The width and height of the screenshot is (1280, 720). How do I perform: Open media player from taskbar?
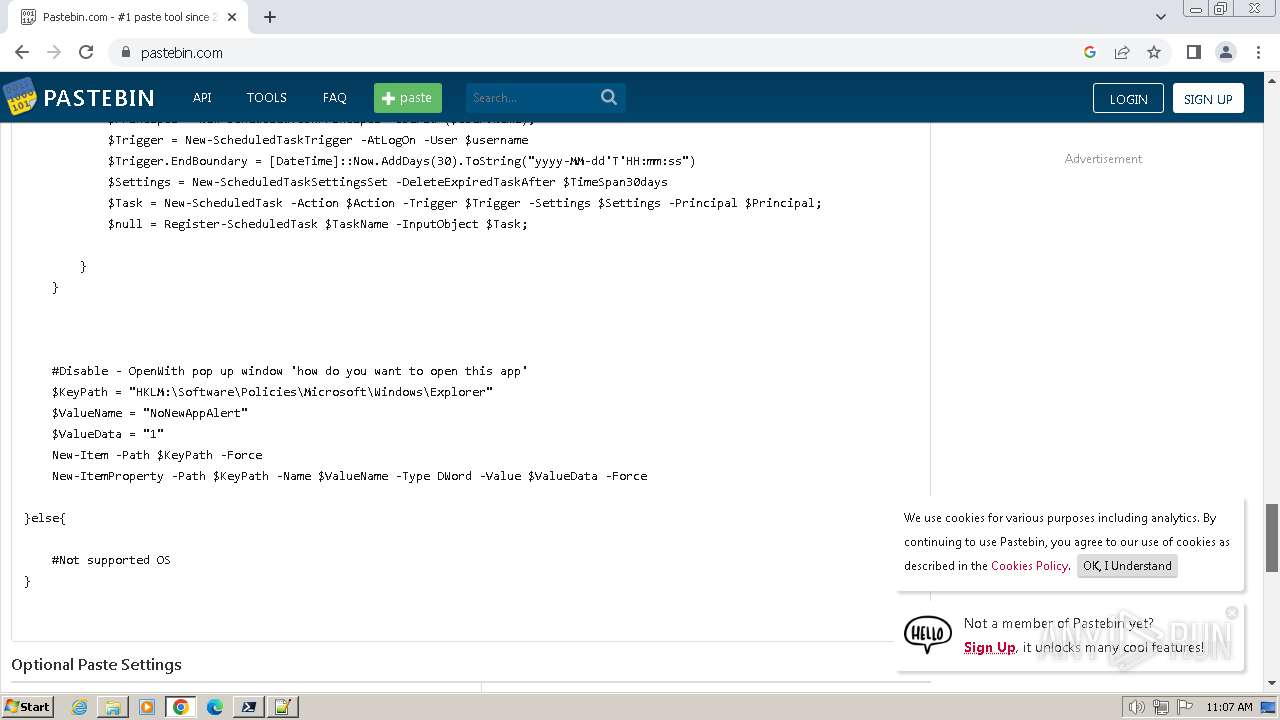(x=147, y=707)
